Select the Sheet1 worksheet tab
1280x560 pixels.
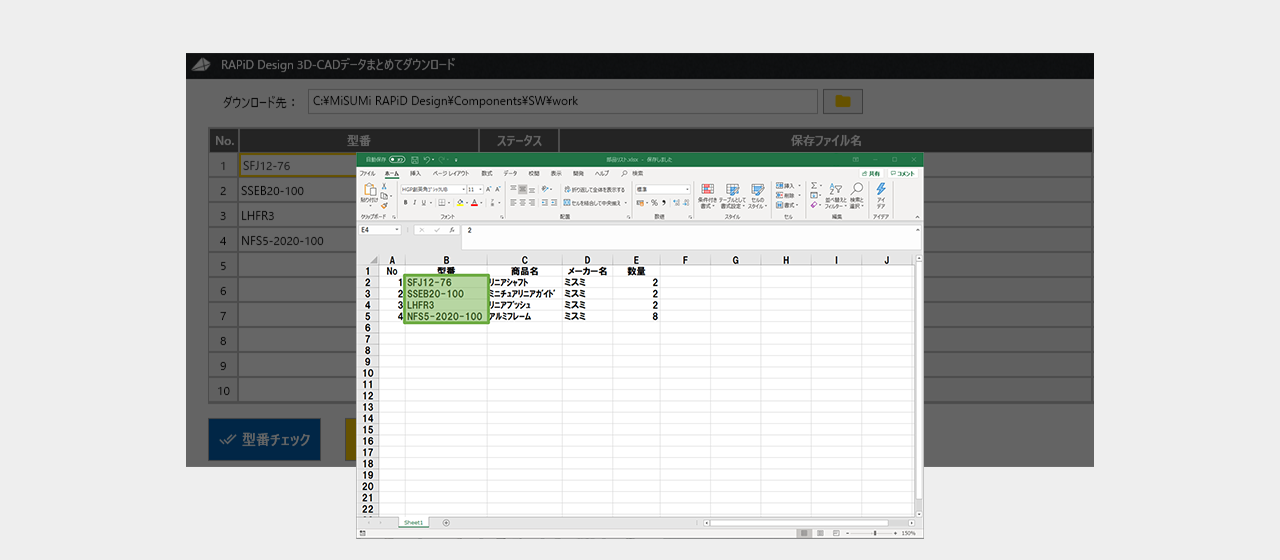point(413,522)
